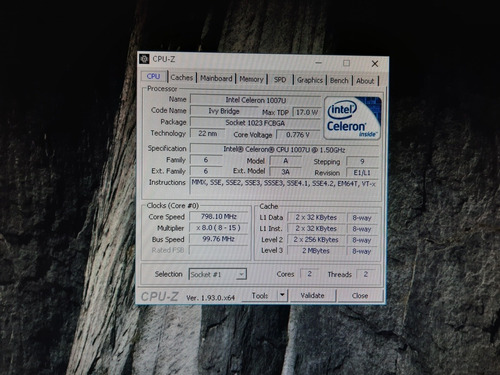The width and height of the screenshot is (500, 375).
Task: Click the Max TDP value 17.0 W
Action: tap(307, 112)
